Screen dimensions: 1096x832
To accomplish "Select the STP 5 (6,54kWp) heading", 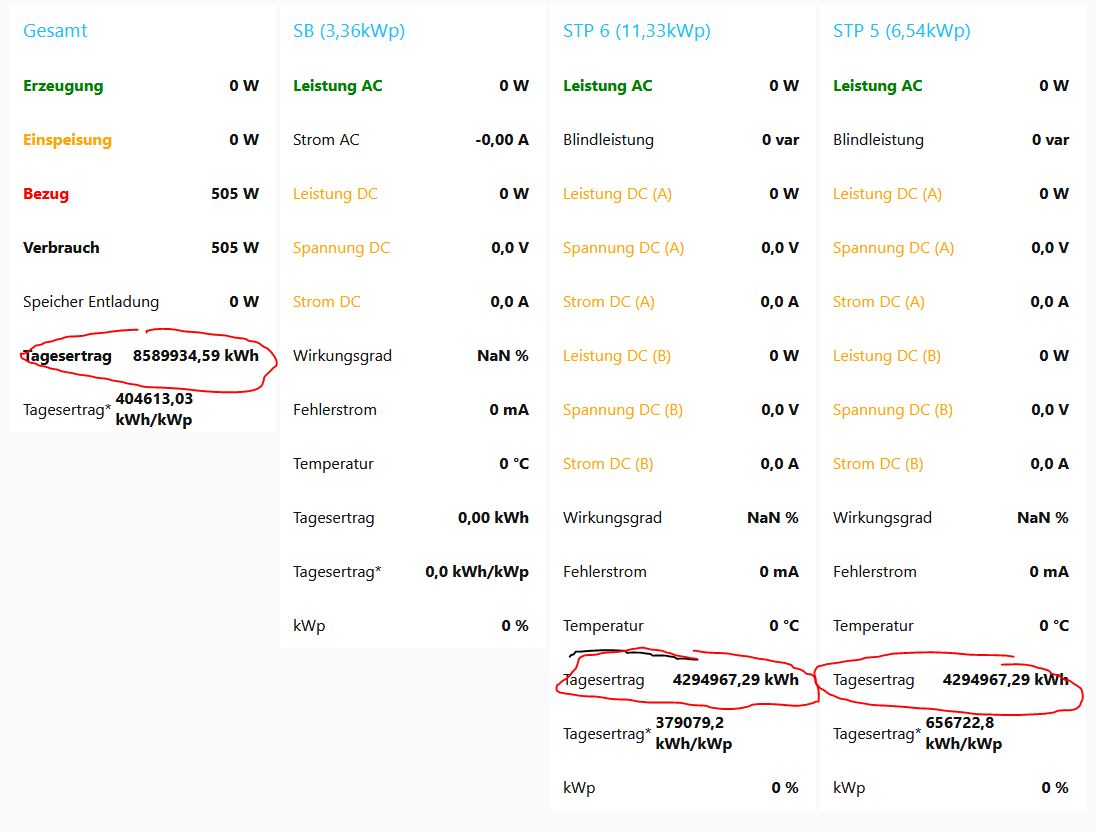I will click(x=901, y=31).
